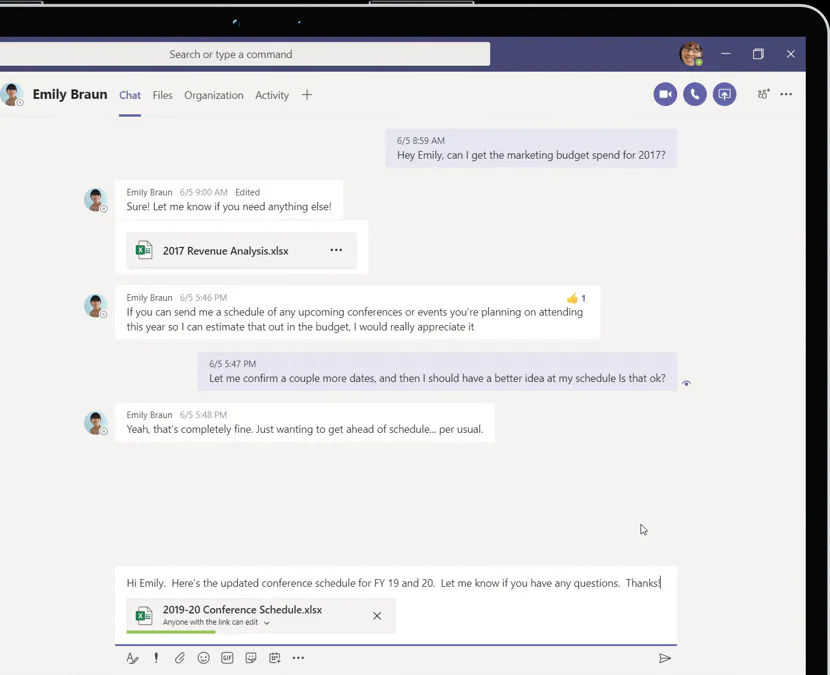
Task: Open more chat options in header
Action: click(787, 94)
